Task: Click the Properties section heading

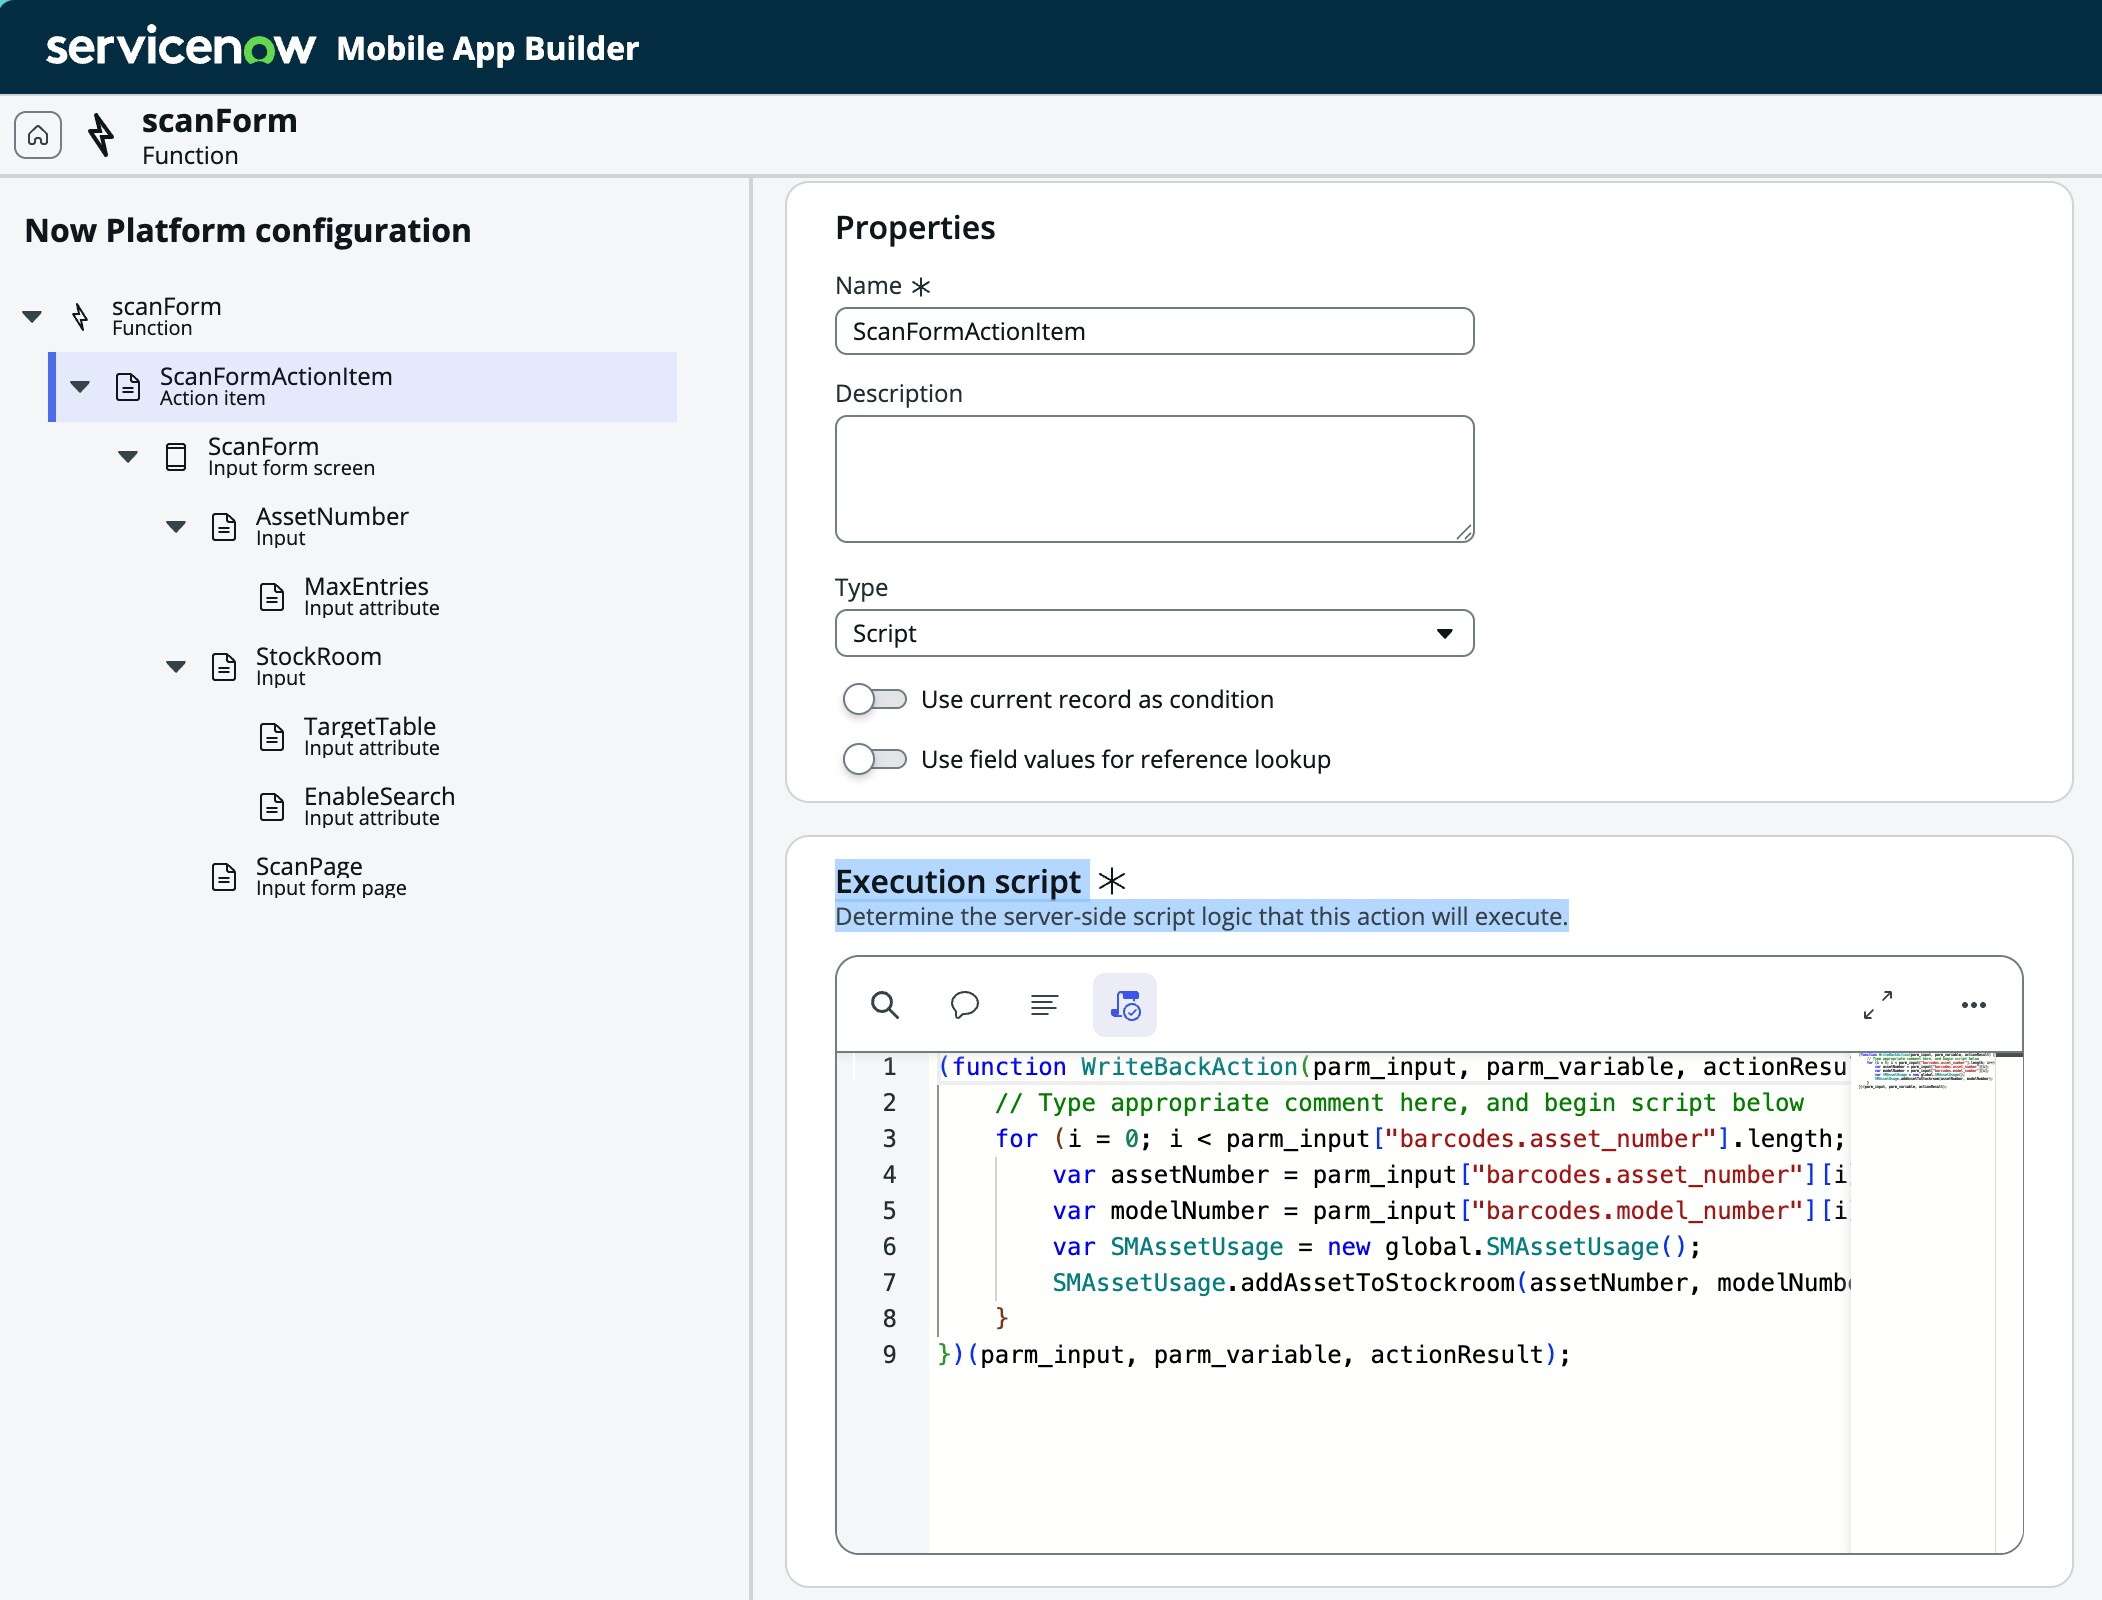Action: pyautogui.click(x=915, y=228)
